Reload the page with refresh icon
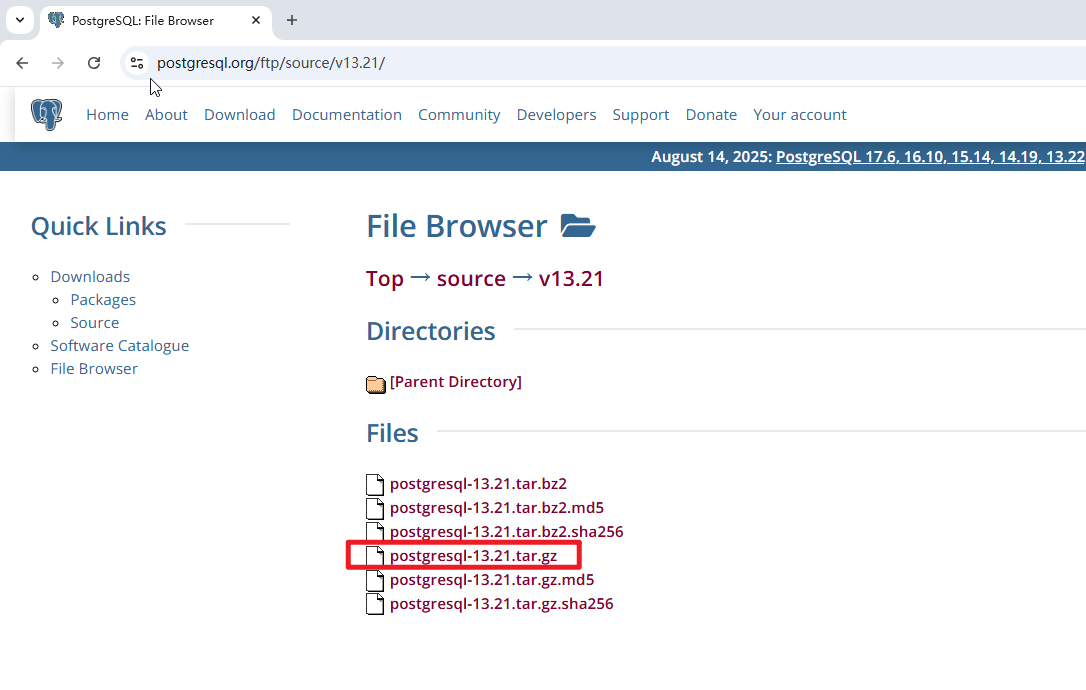This screenshot has height=690, width=1086. coord(94,63)
